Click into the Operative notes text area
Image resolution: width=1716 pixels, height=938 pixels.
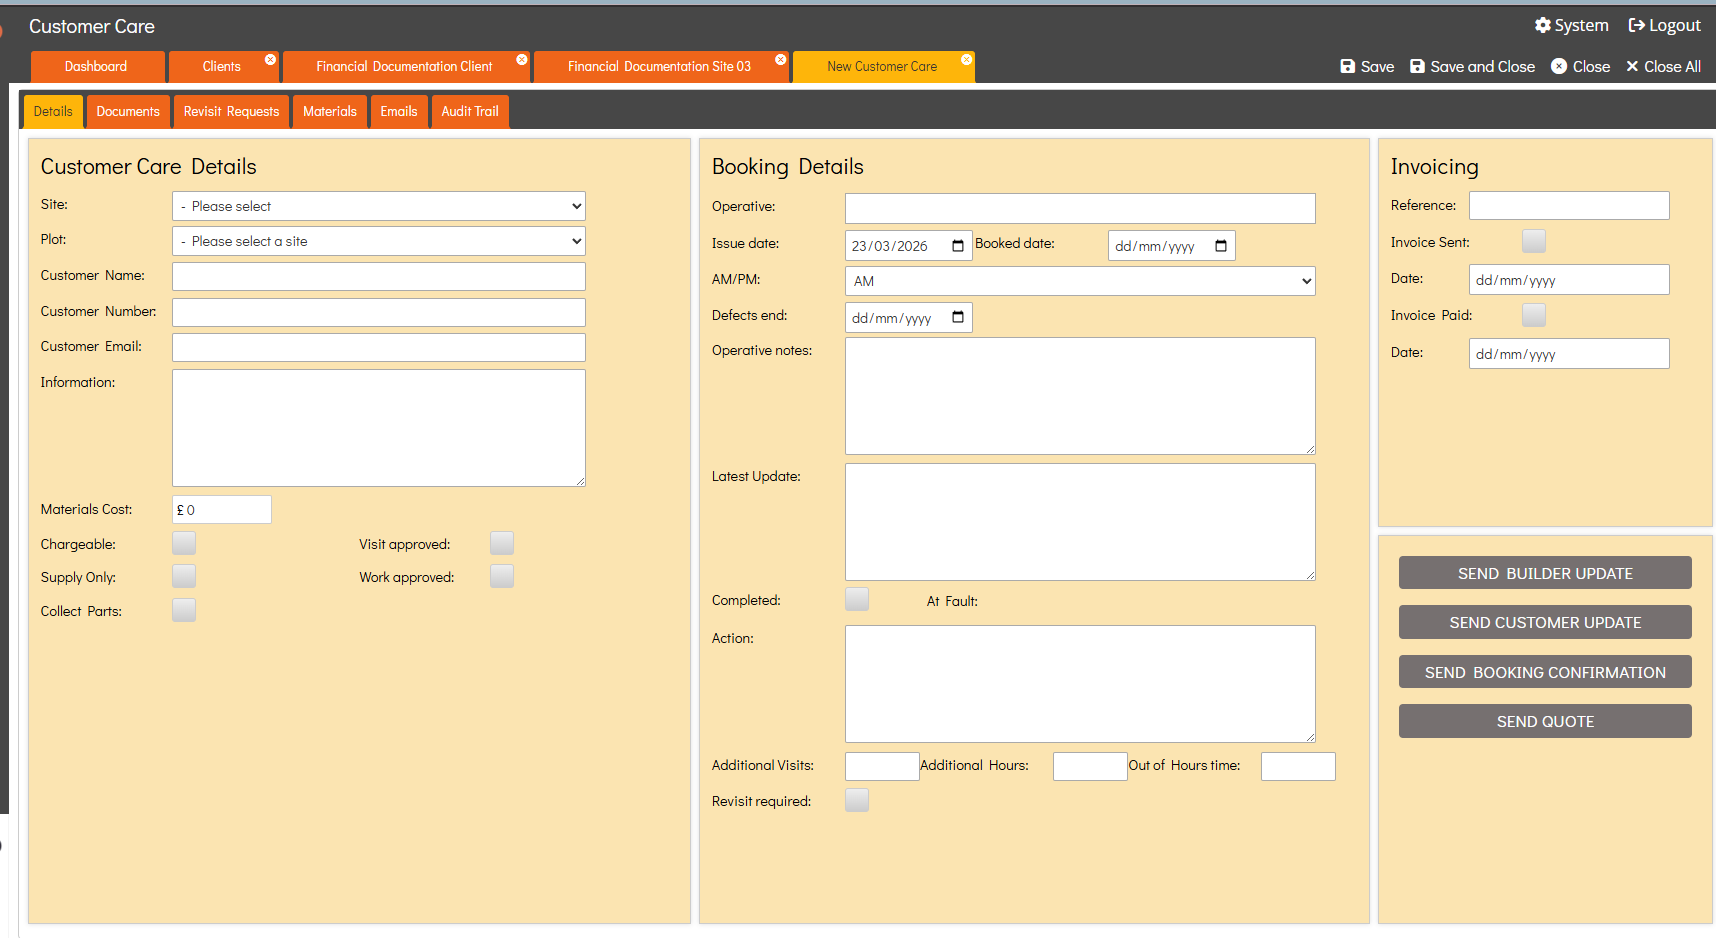point(1080,396)
